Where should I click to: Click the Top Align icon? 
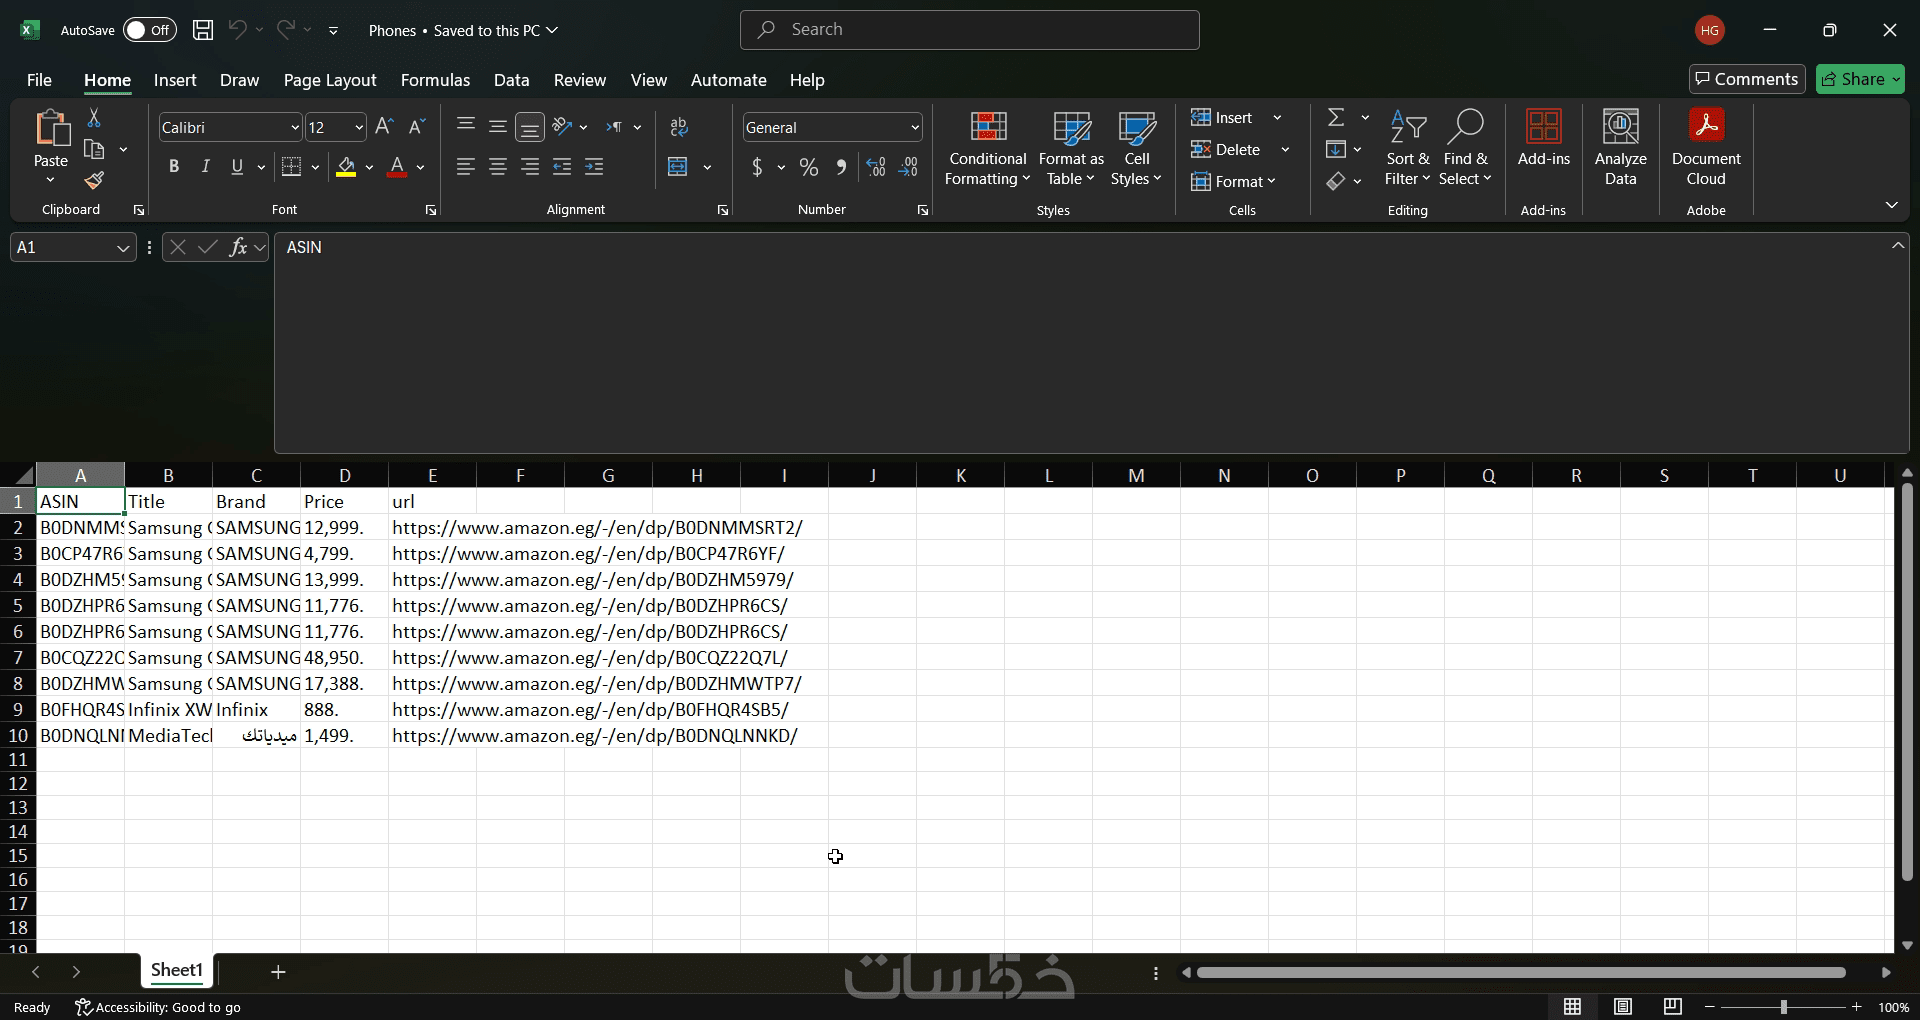[x=466, y=126]
